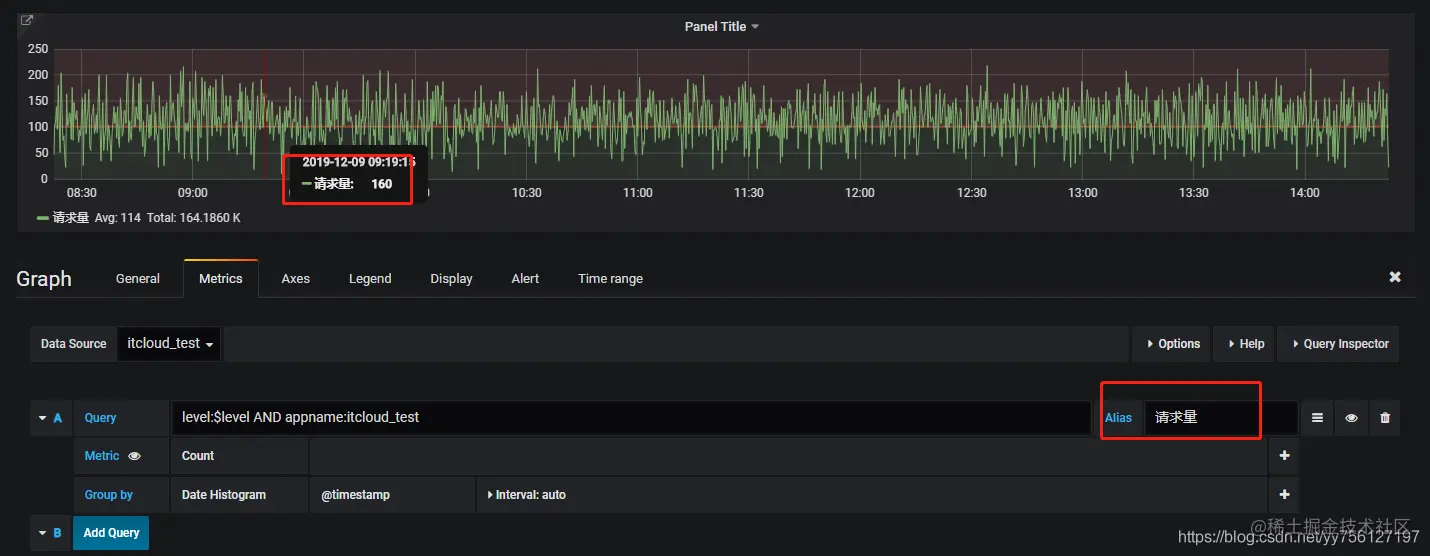Add a Group by with the plus button

click(1284, 494)
